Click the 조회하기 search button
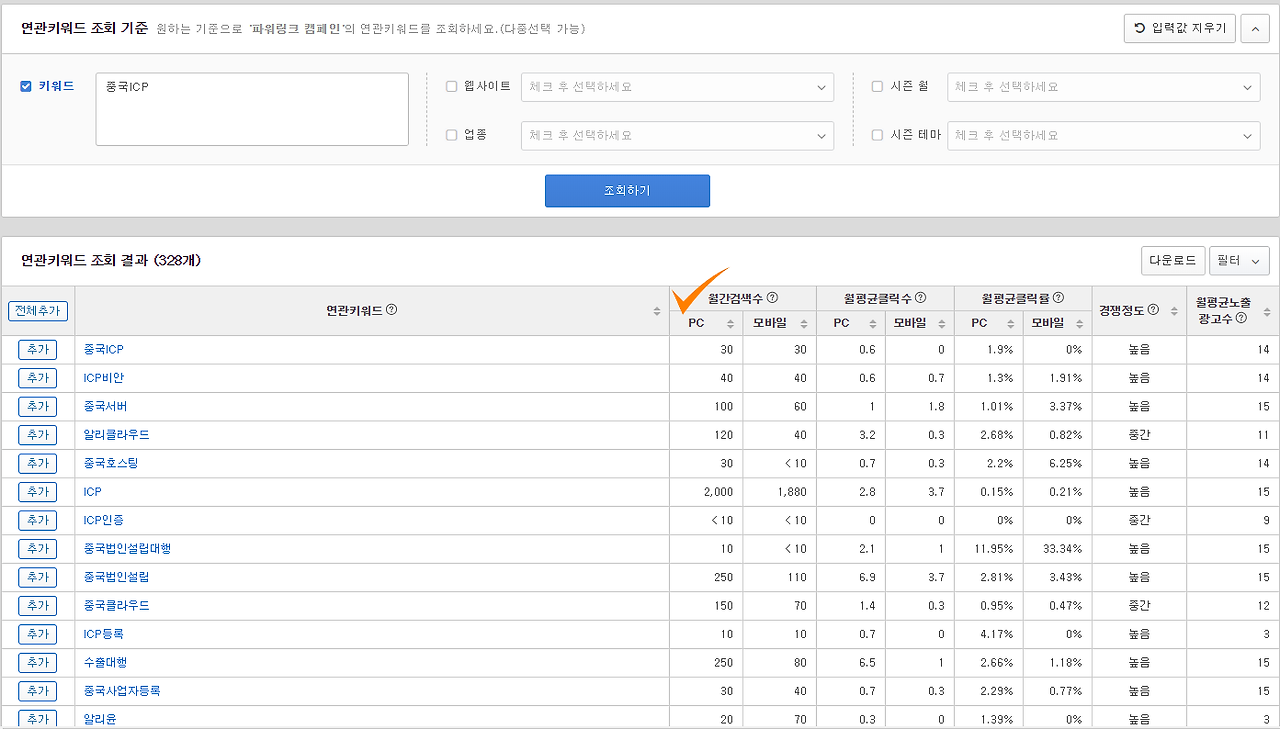The width and height of the screenshot is (1280, 729). click(627, 190)
